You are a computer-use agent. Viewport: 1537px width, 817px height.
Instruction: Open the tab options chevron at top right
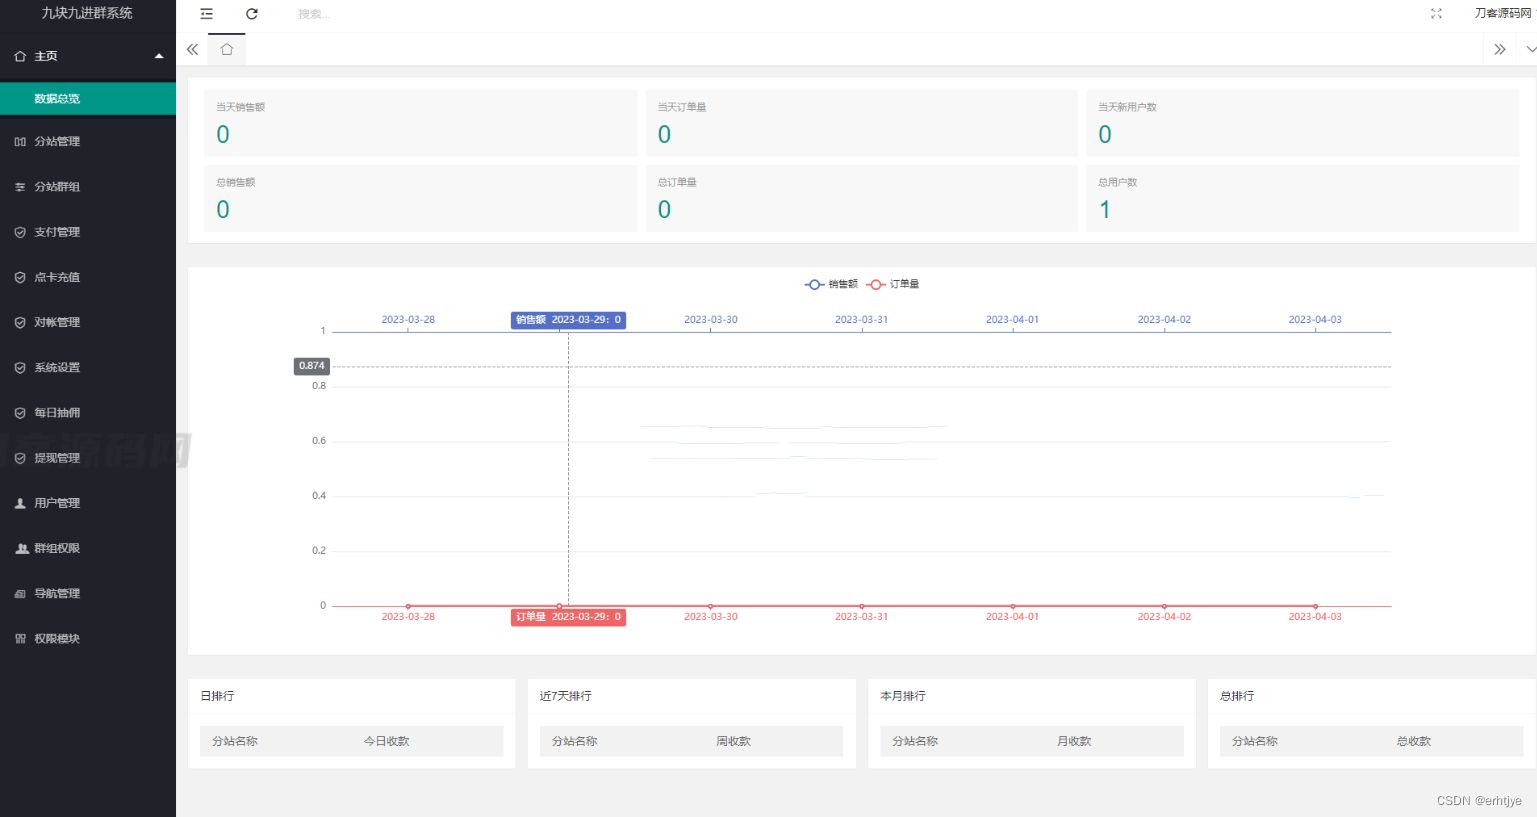click(x=1530, y=48)
